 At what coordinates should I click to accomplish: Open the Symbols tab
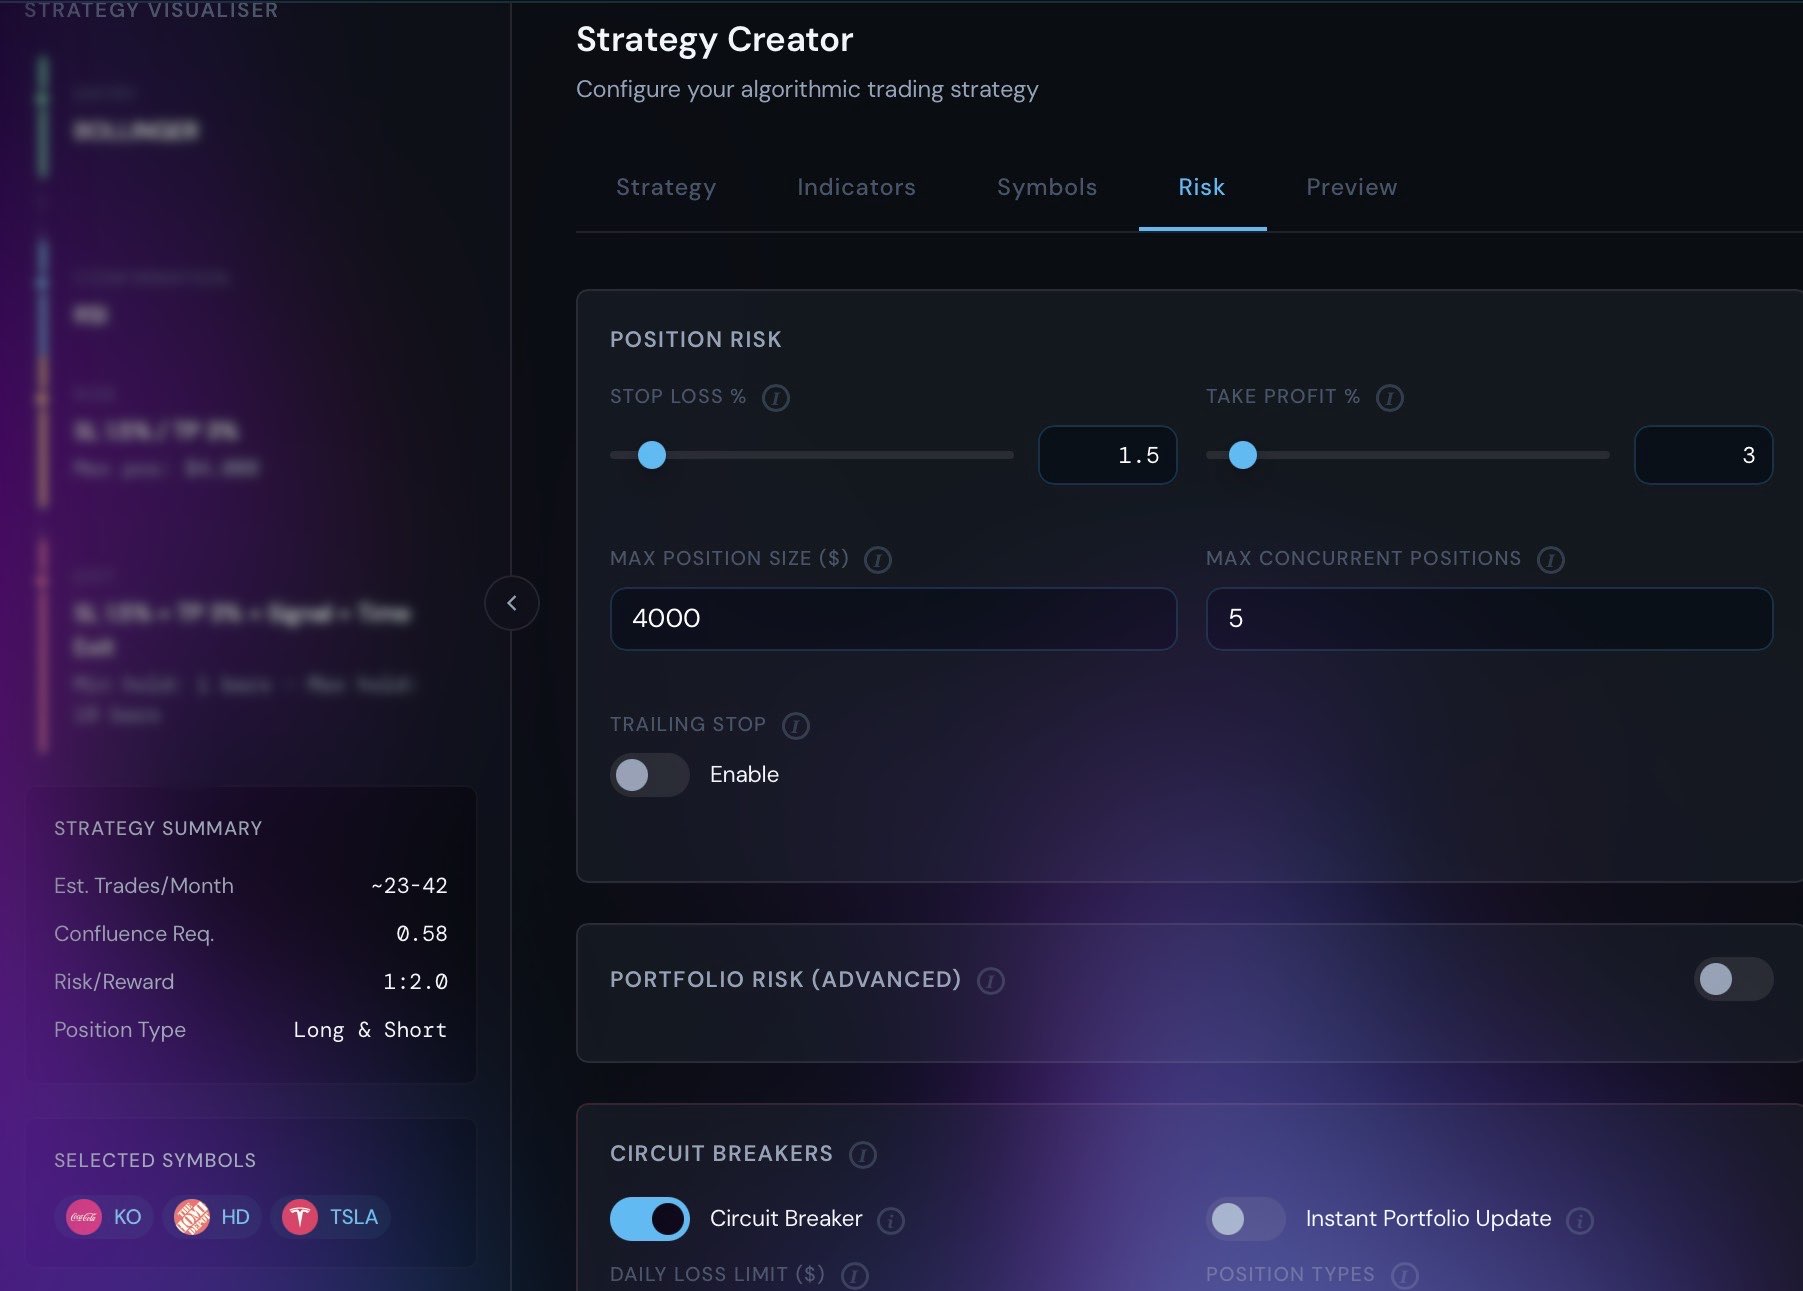click(1047, 187)
